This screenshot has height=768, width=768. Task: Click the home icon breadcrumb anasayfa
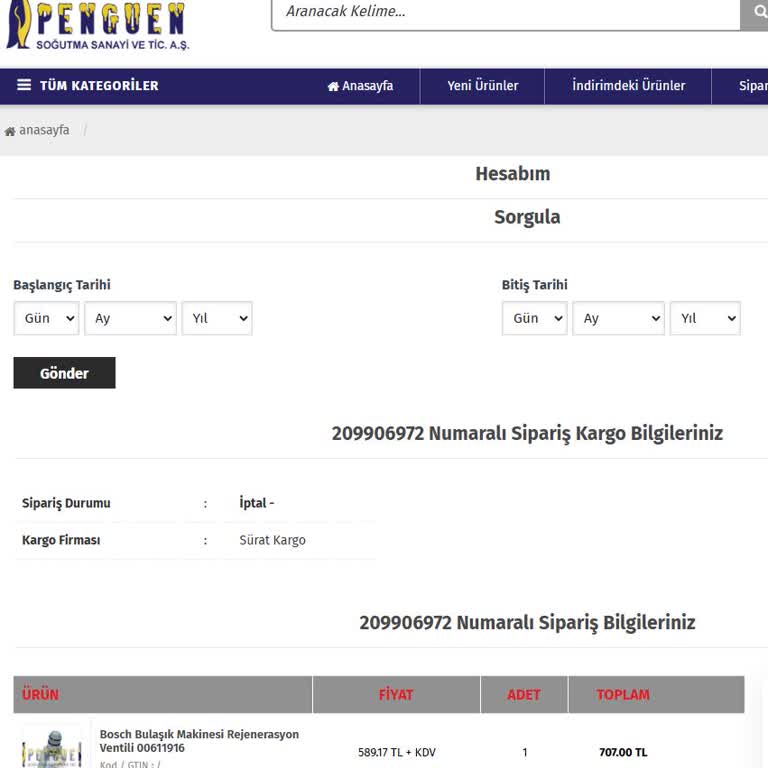(x=37, y=131)
